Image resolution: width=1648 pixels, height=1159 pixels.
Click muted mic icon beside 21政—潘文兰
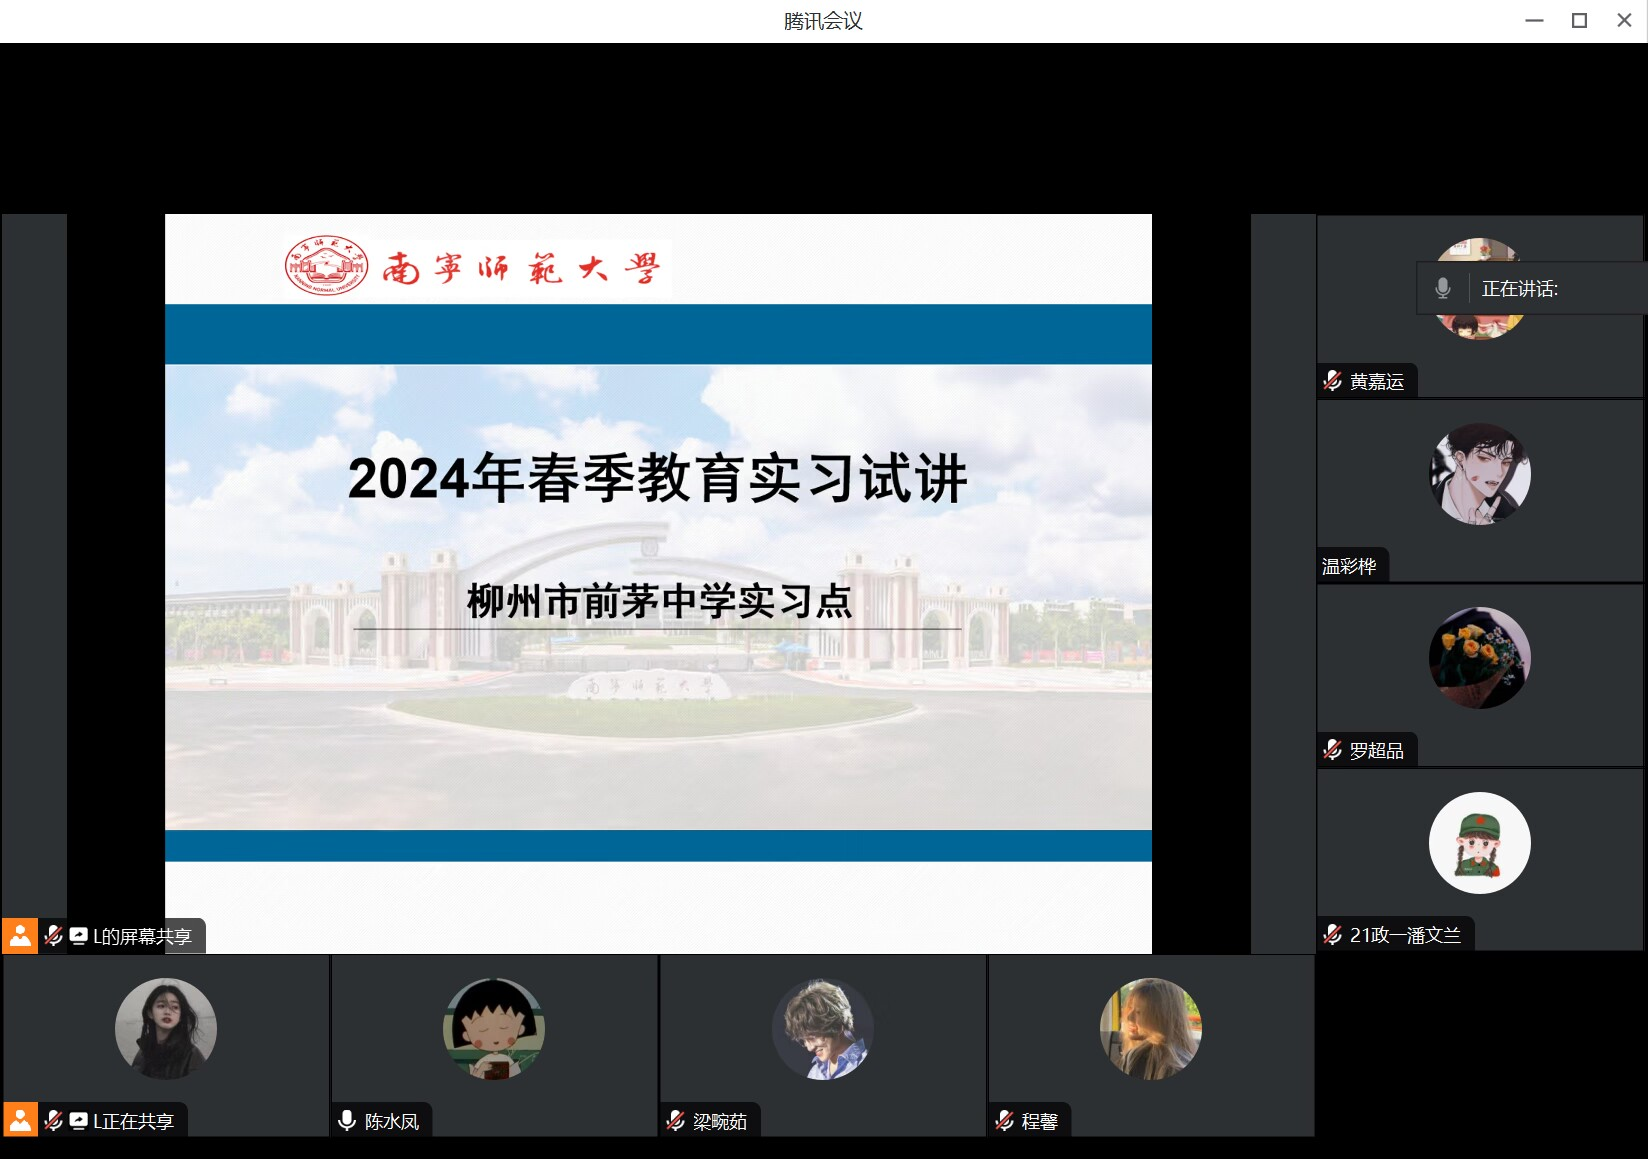tap(1332, 935)
